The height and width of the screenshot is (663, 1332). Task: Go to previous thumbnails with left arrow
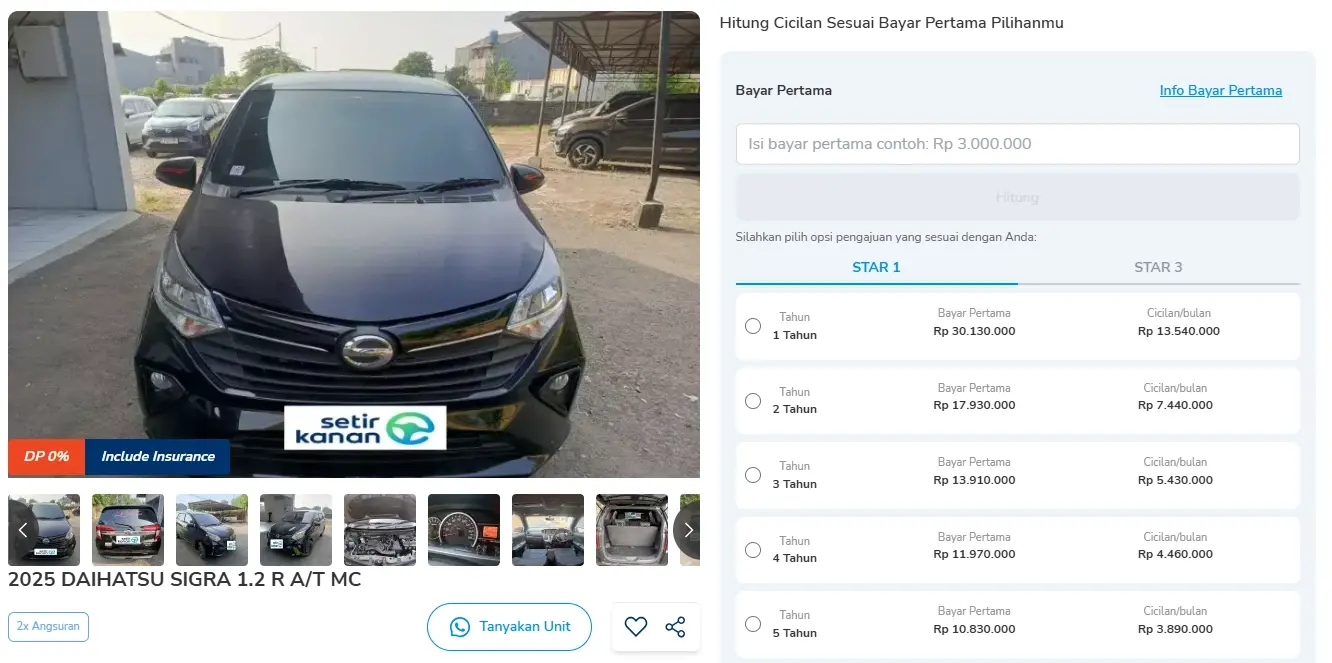[x=23, y=530]
